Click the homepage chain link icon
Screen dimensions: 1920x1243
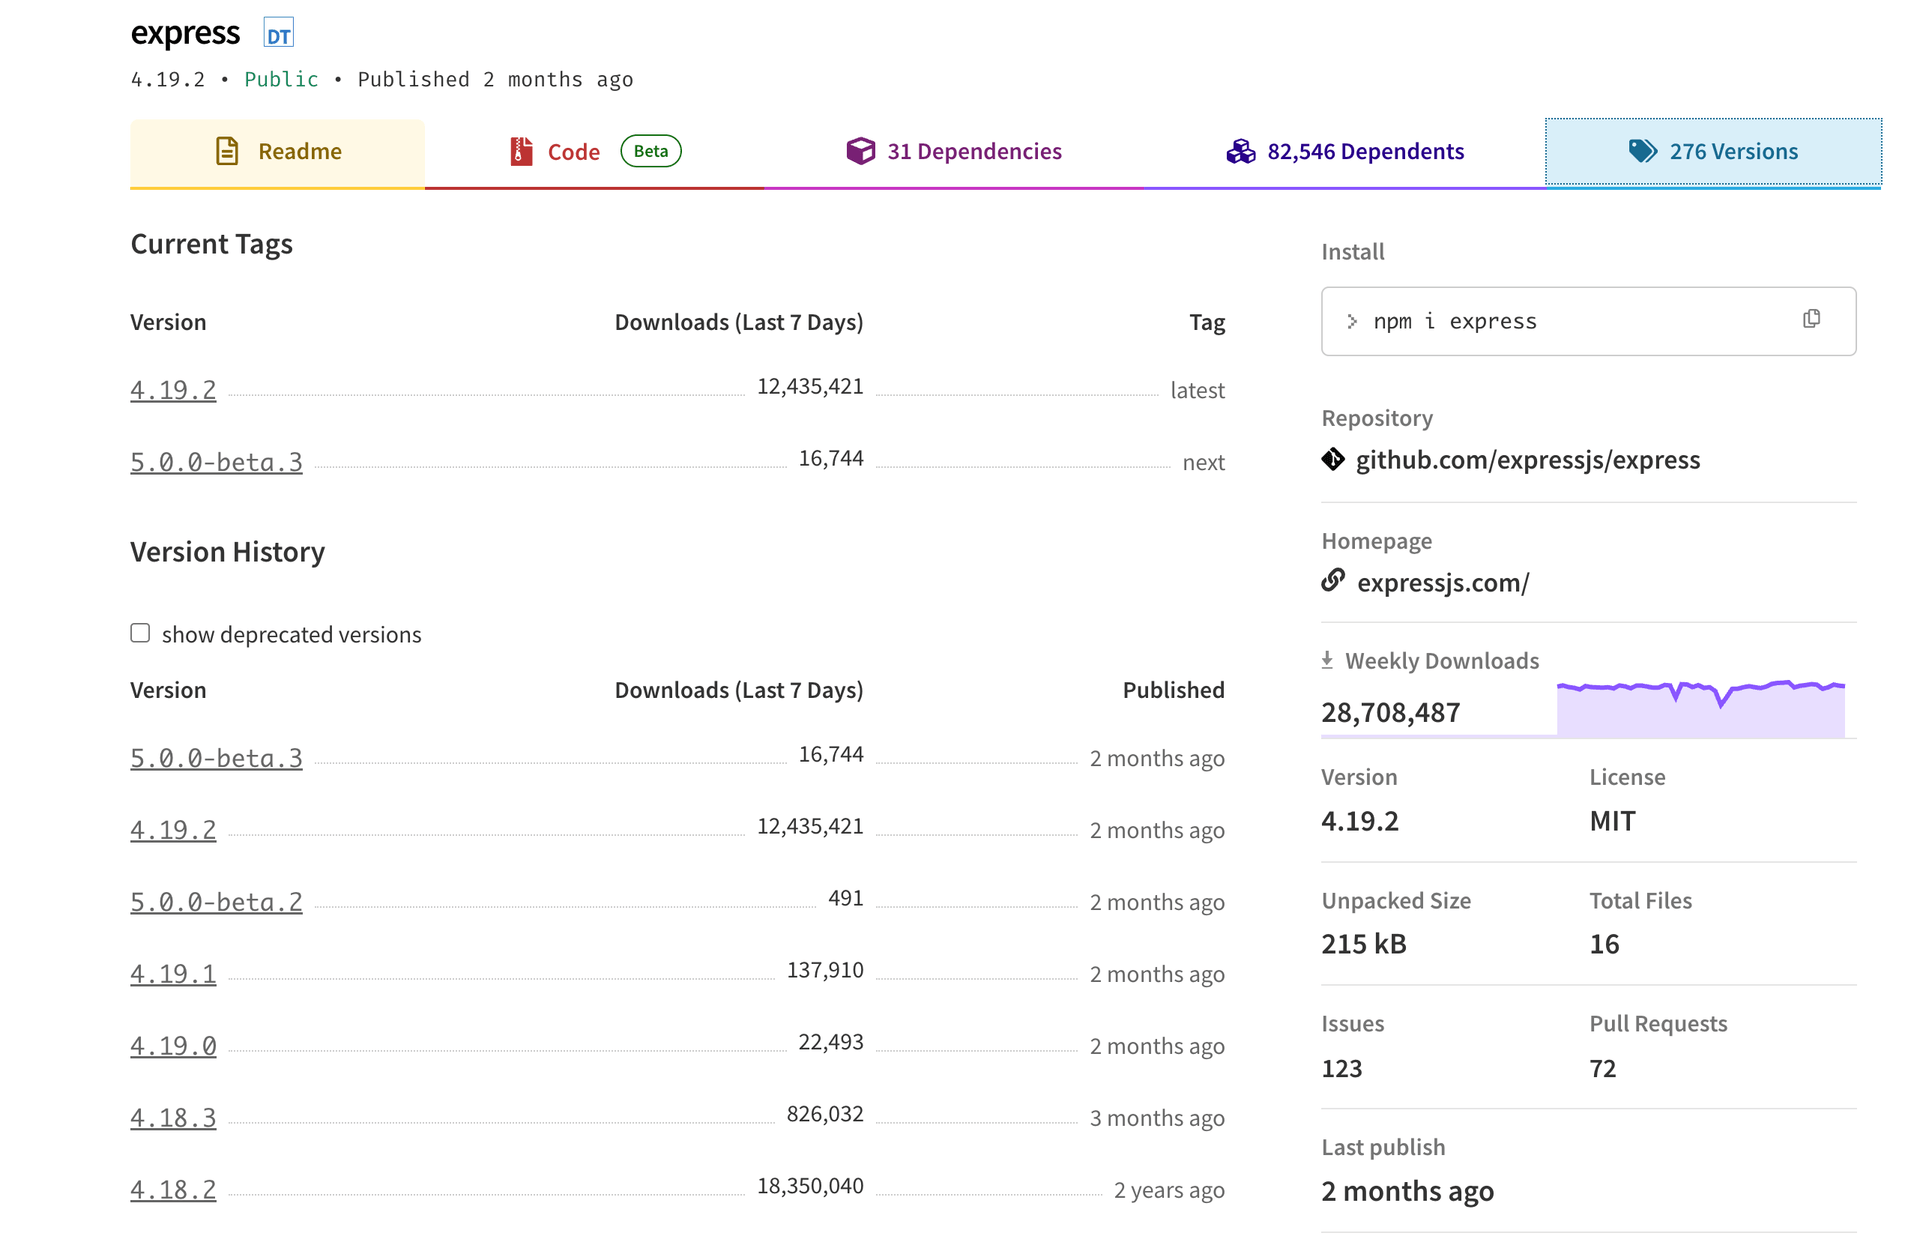click(x=1333, y=580)
